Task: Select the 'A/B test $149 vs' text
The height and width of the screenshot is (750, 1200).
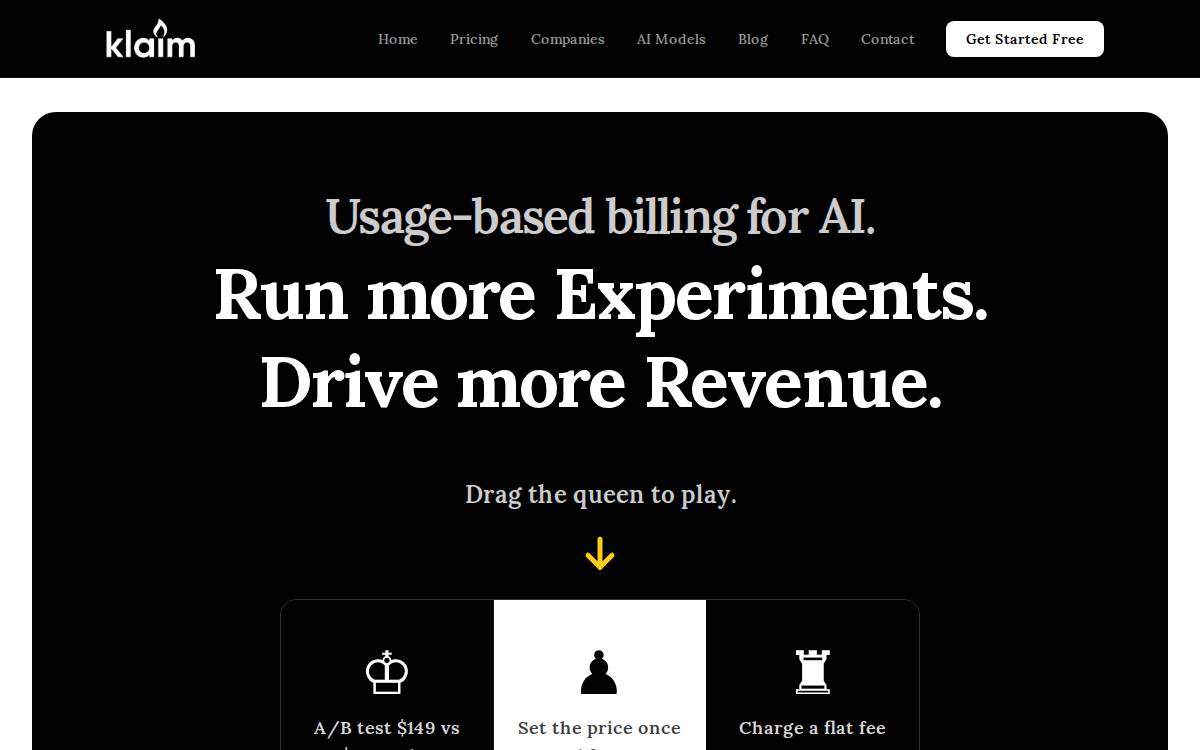Action: [x=387, y=728]
